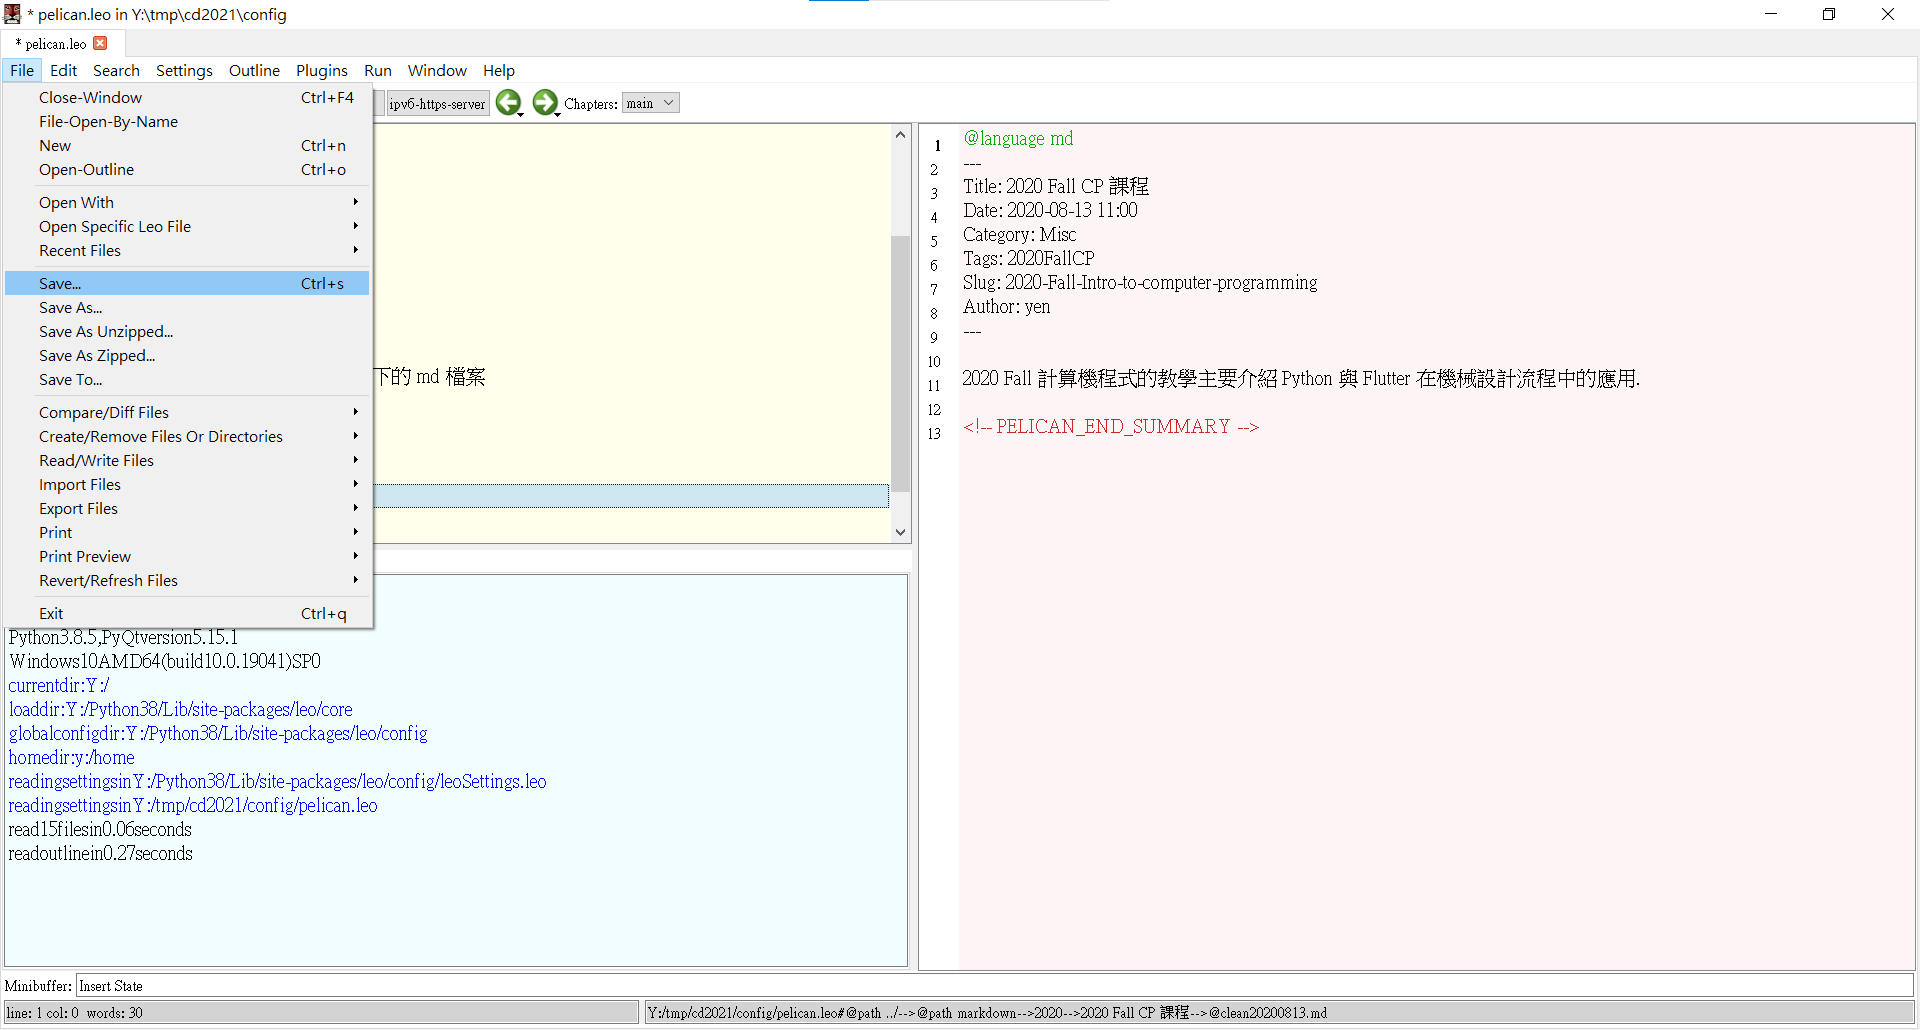Expand Print Preview submenu
Image resolution: width=1920 pixels, height=1030 pixels.
187,556
